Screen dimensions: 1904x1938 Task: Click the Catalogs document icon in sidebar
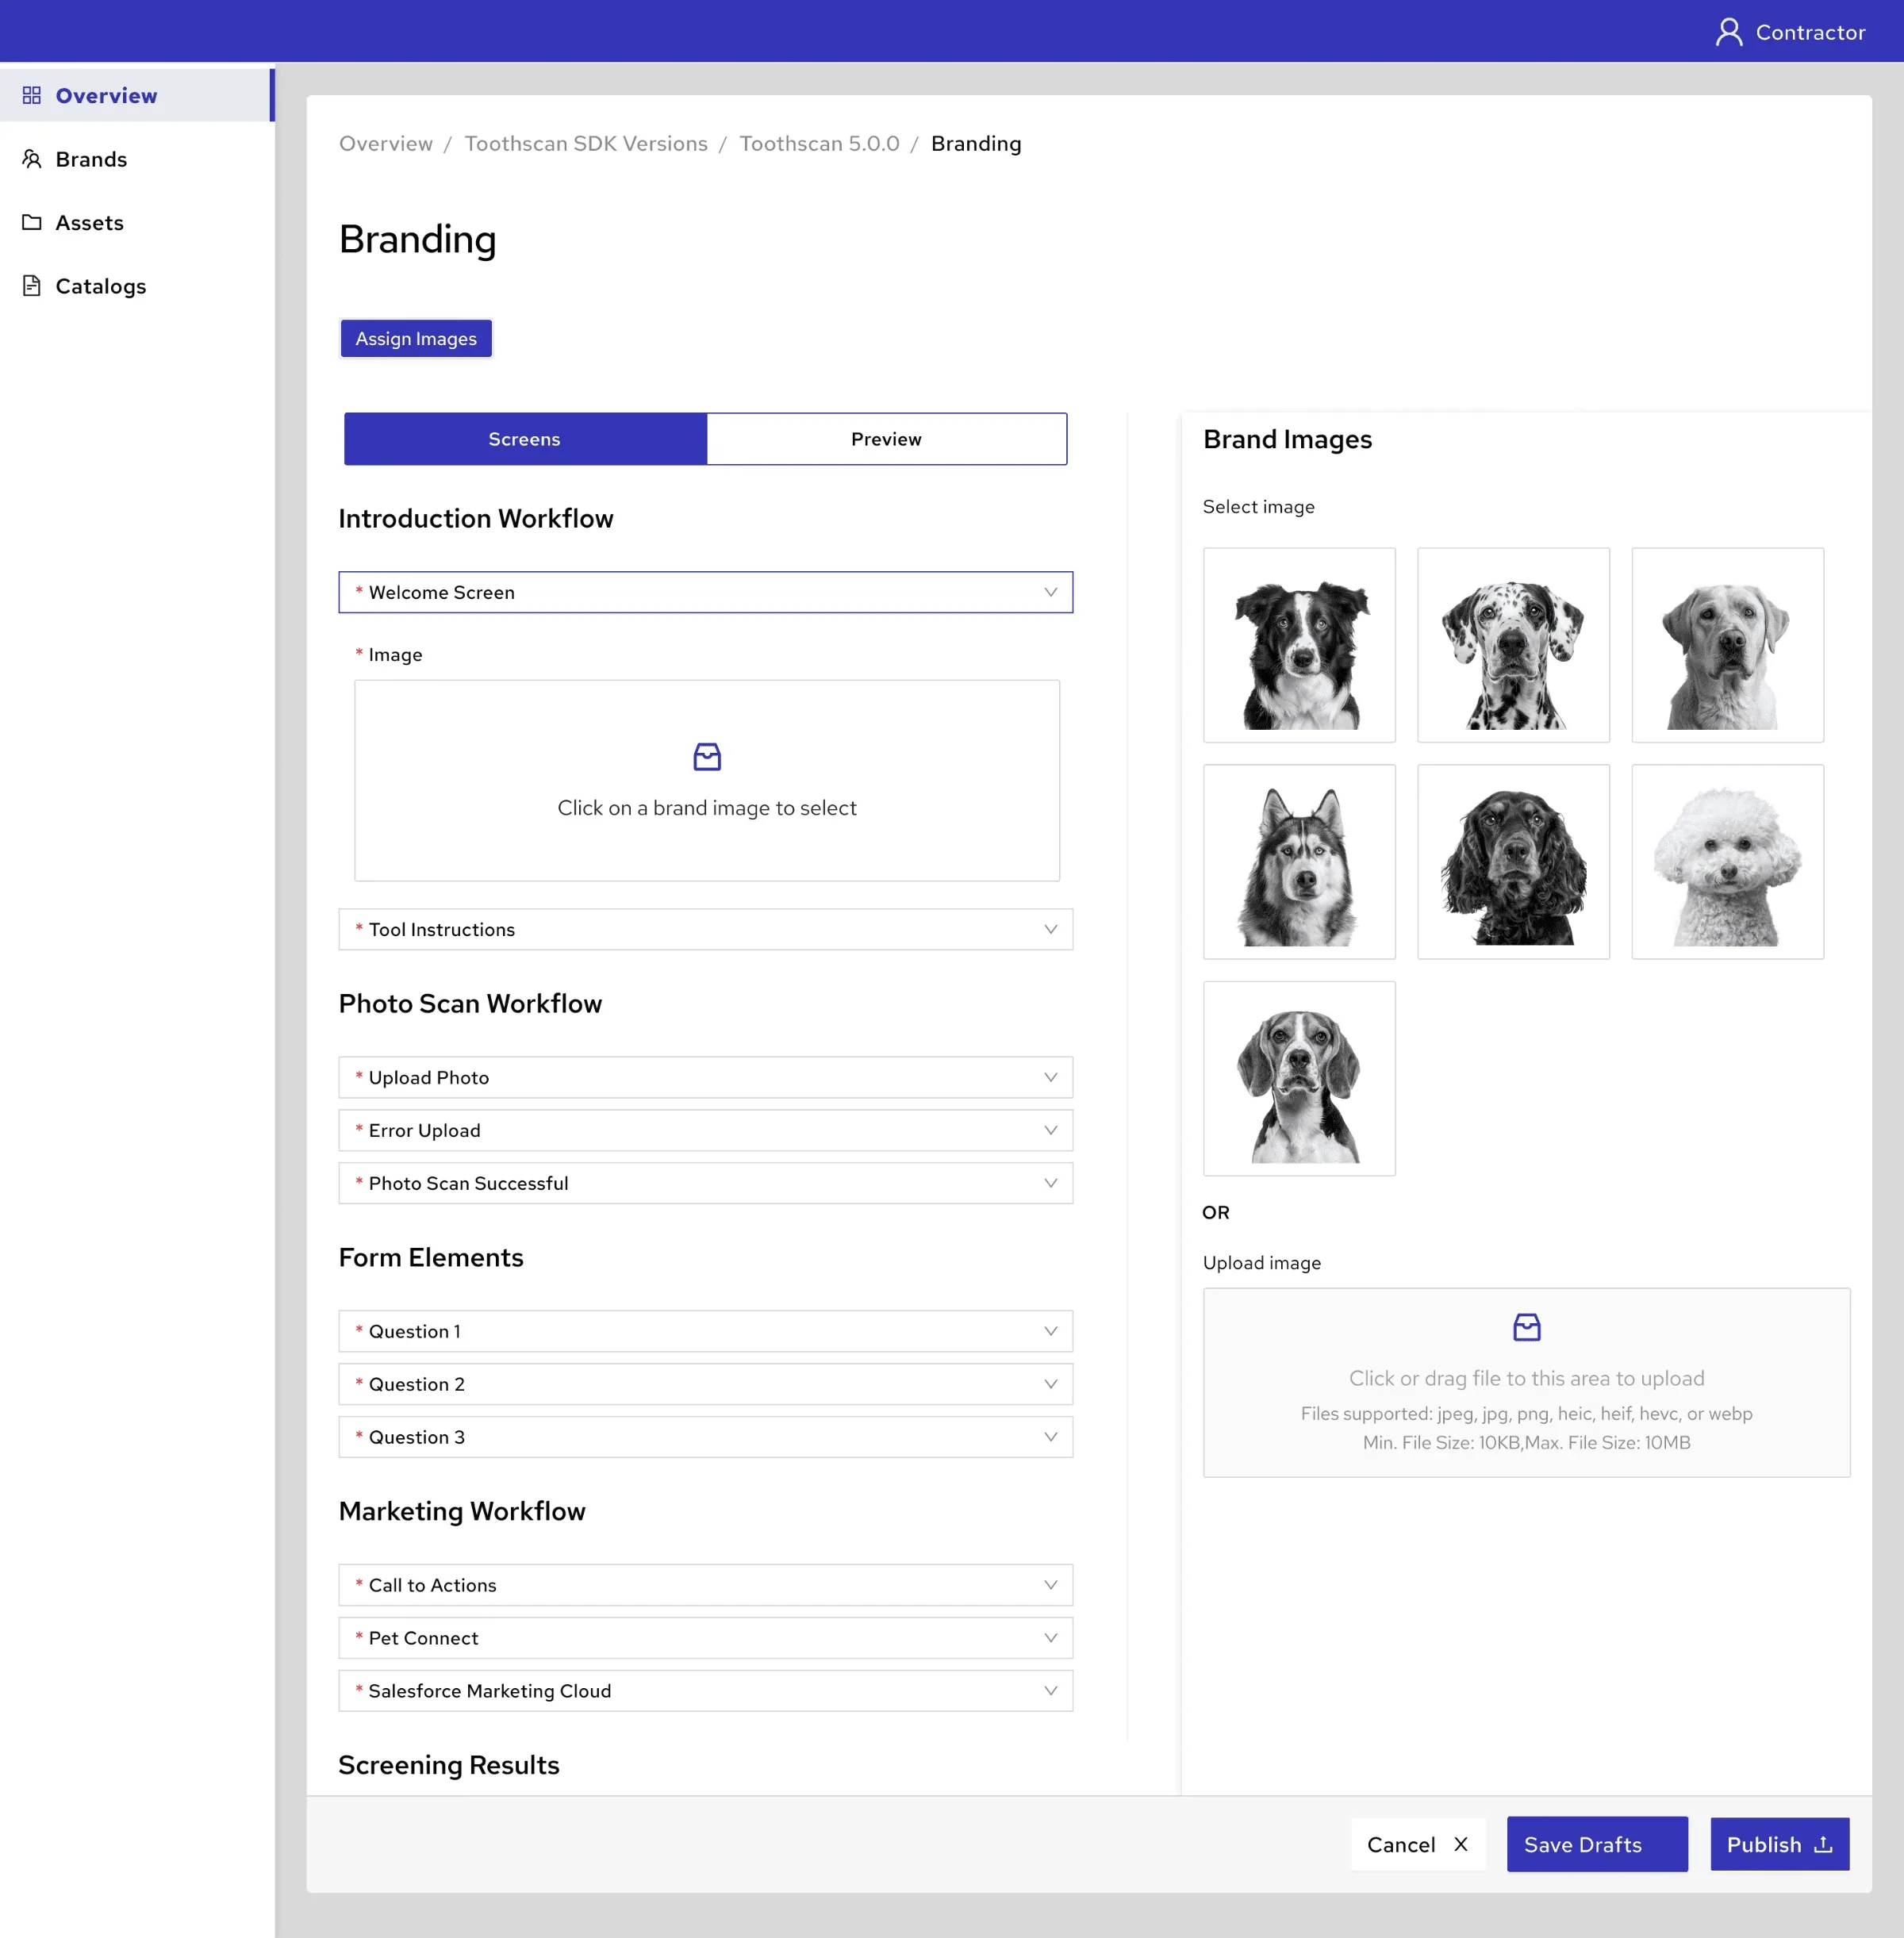pos(32,286)
